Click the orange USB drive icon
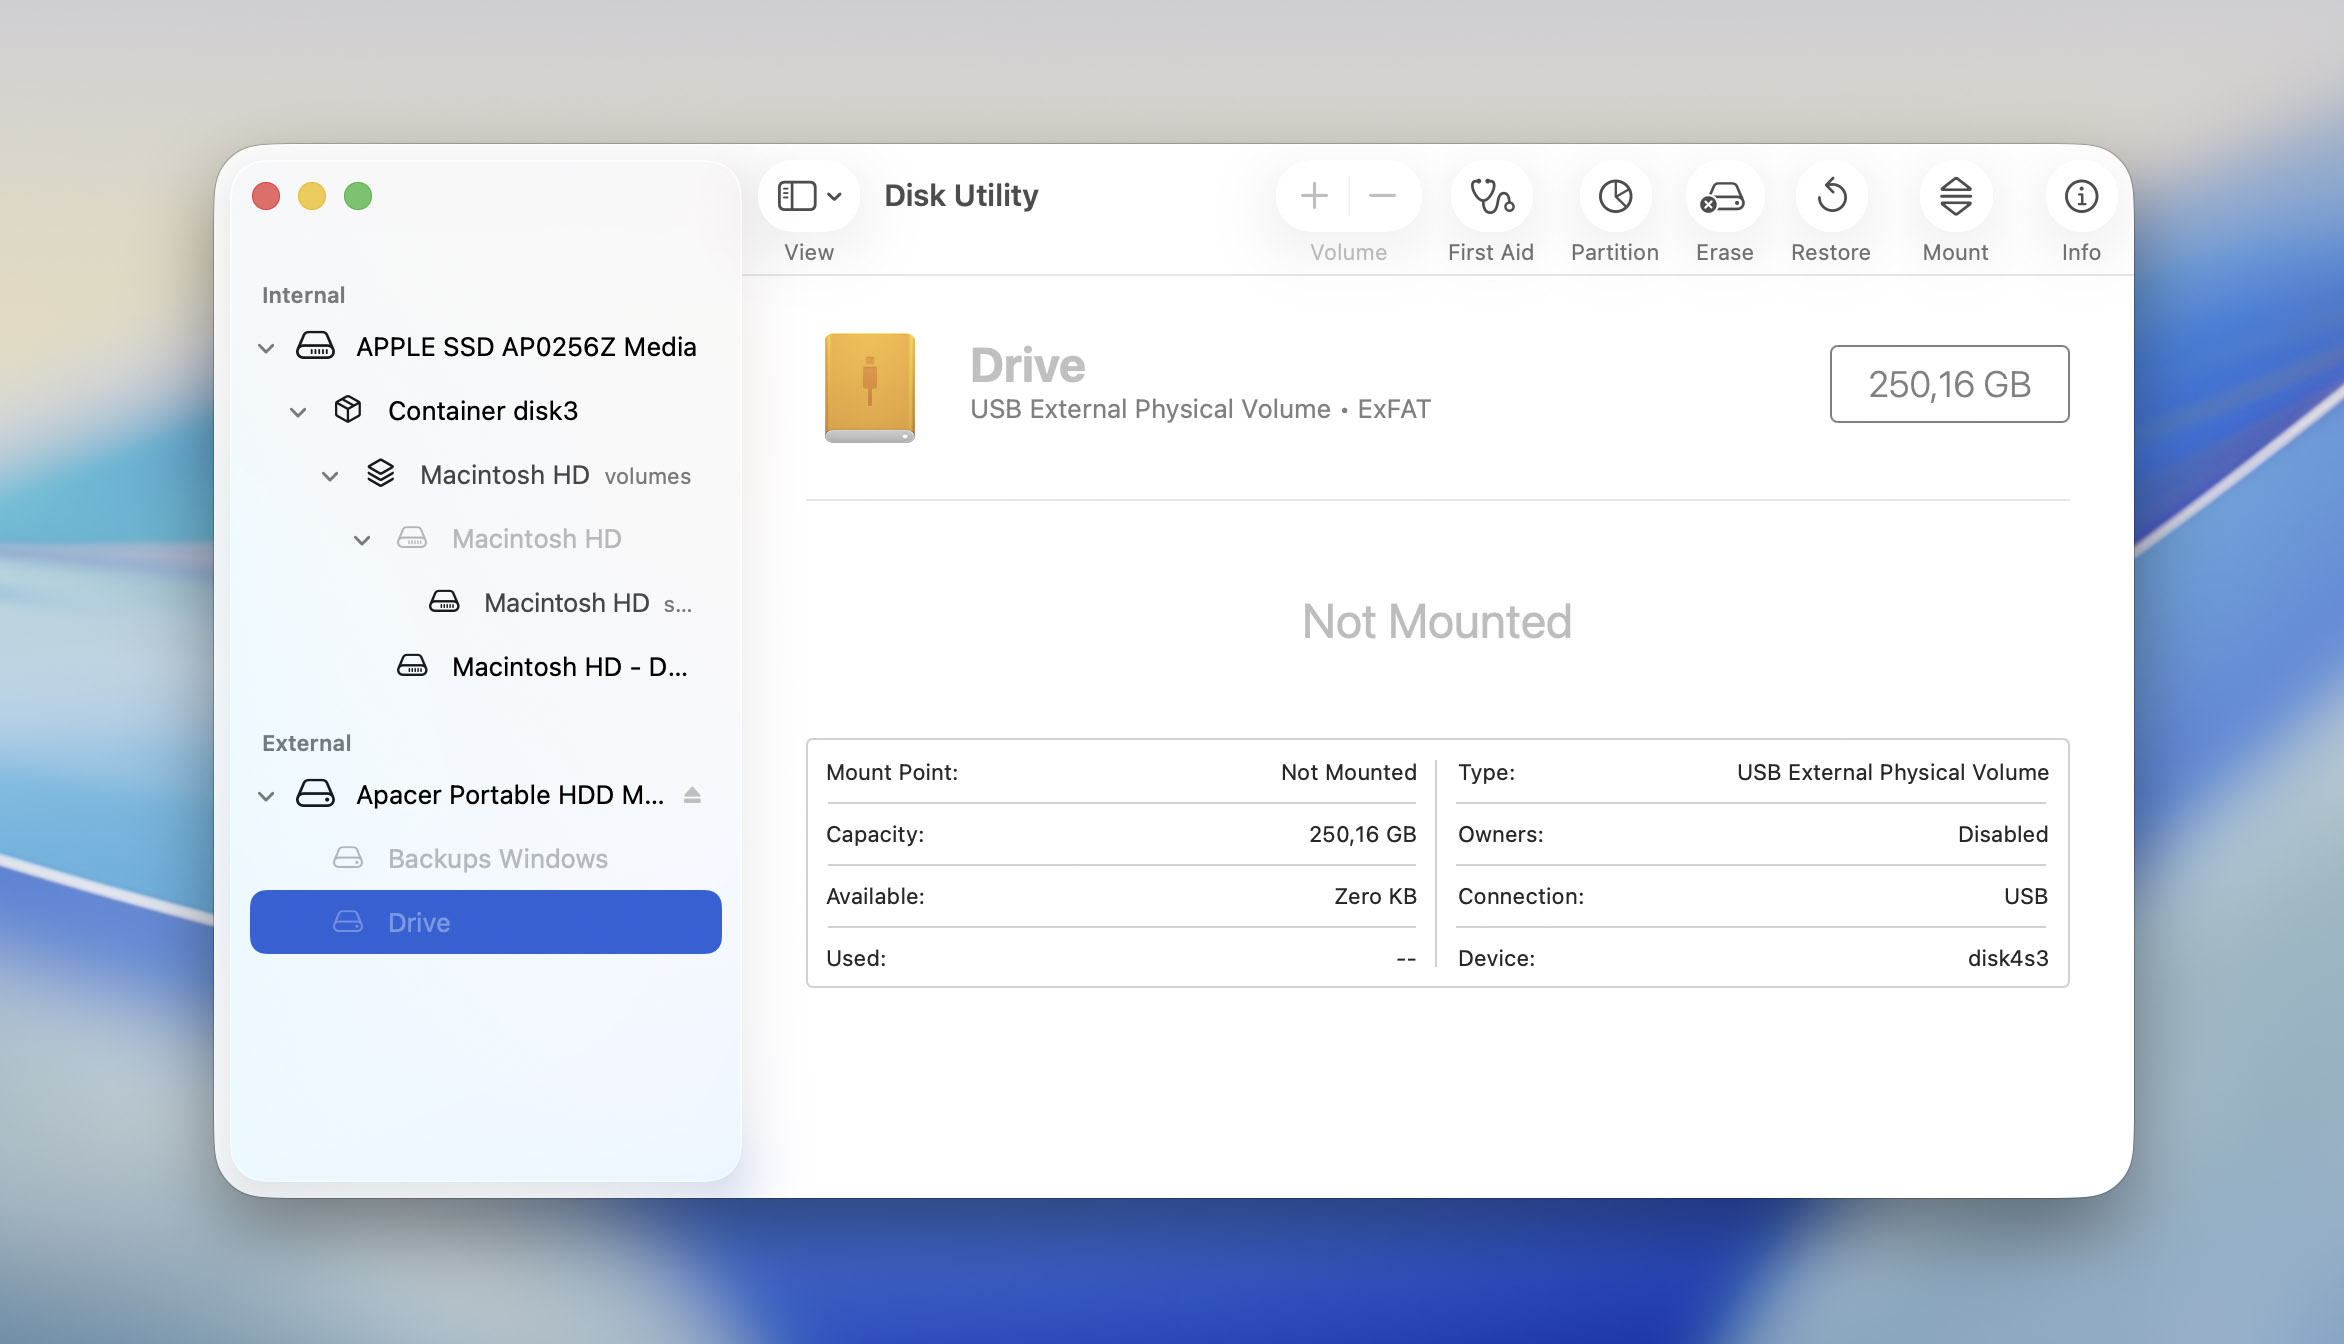Image resolution: width=2344 pixels, height=1344 pixels. 870,388
